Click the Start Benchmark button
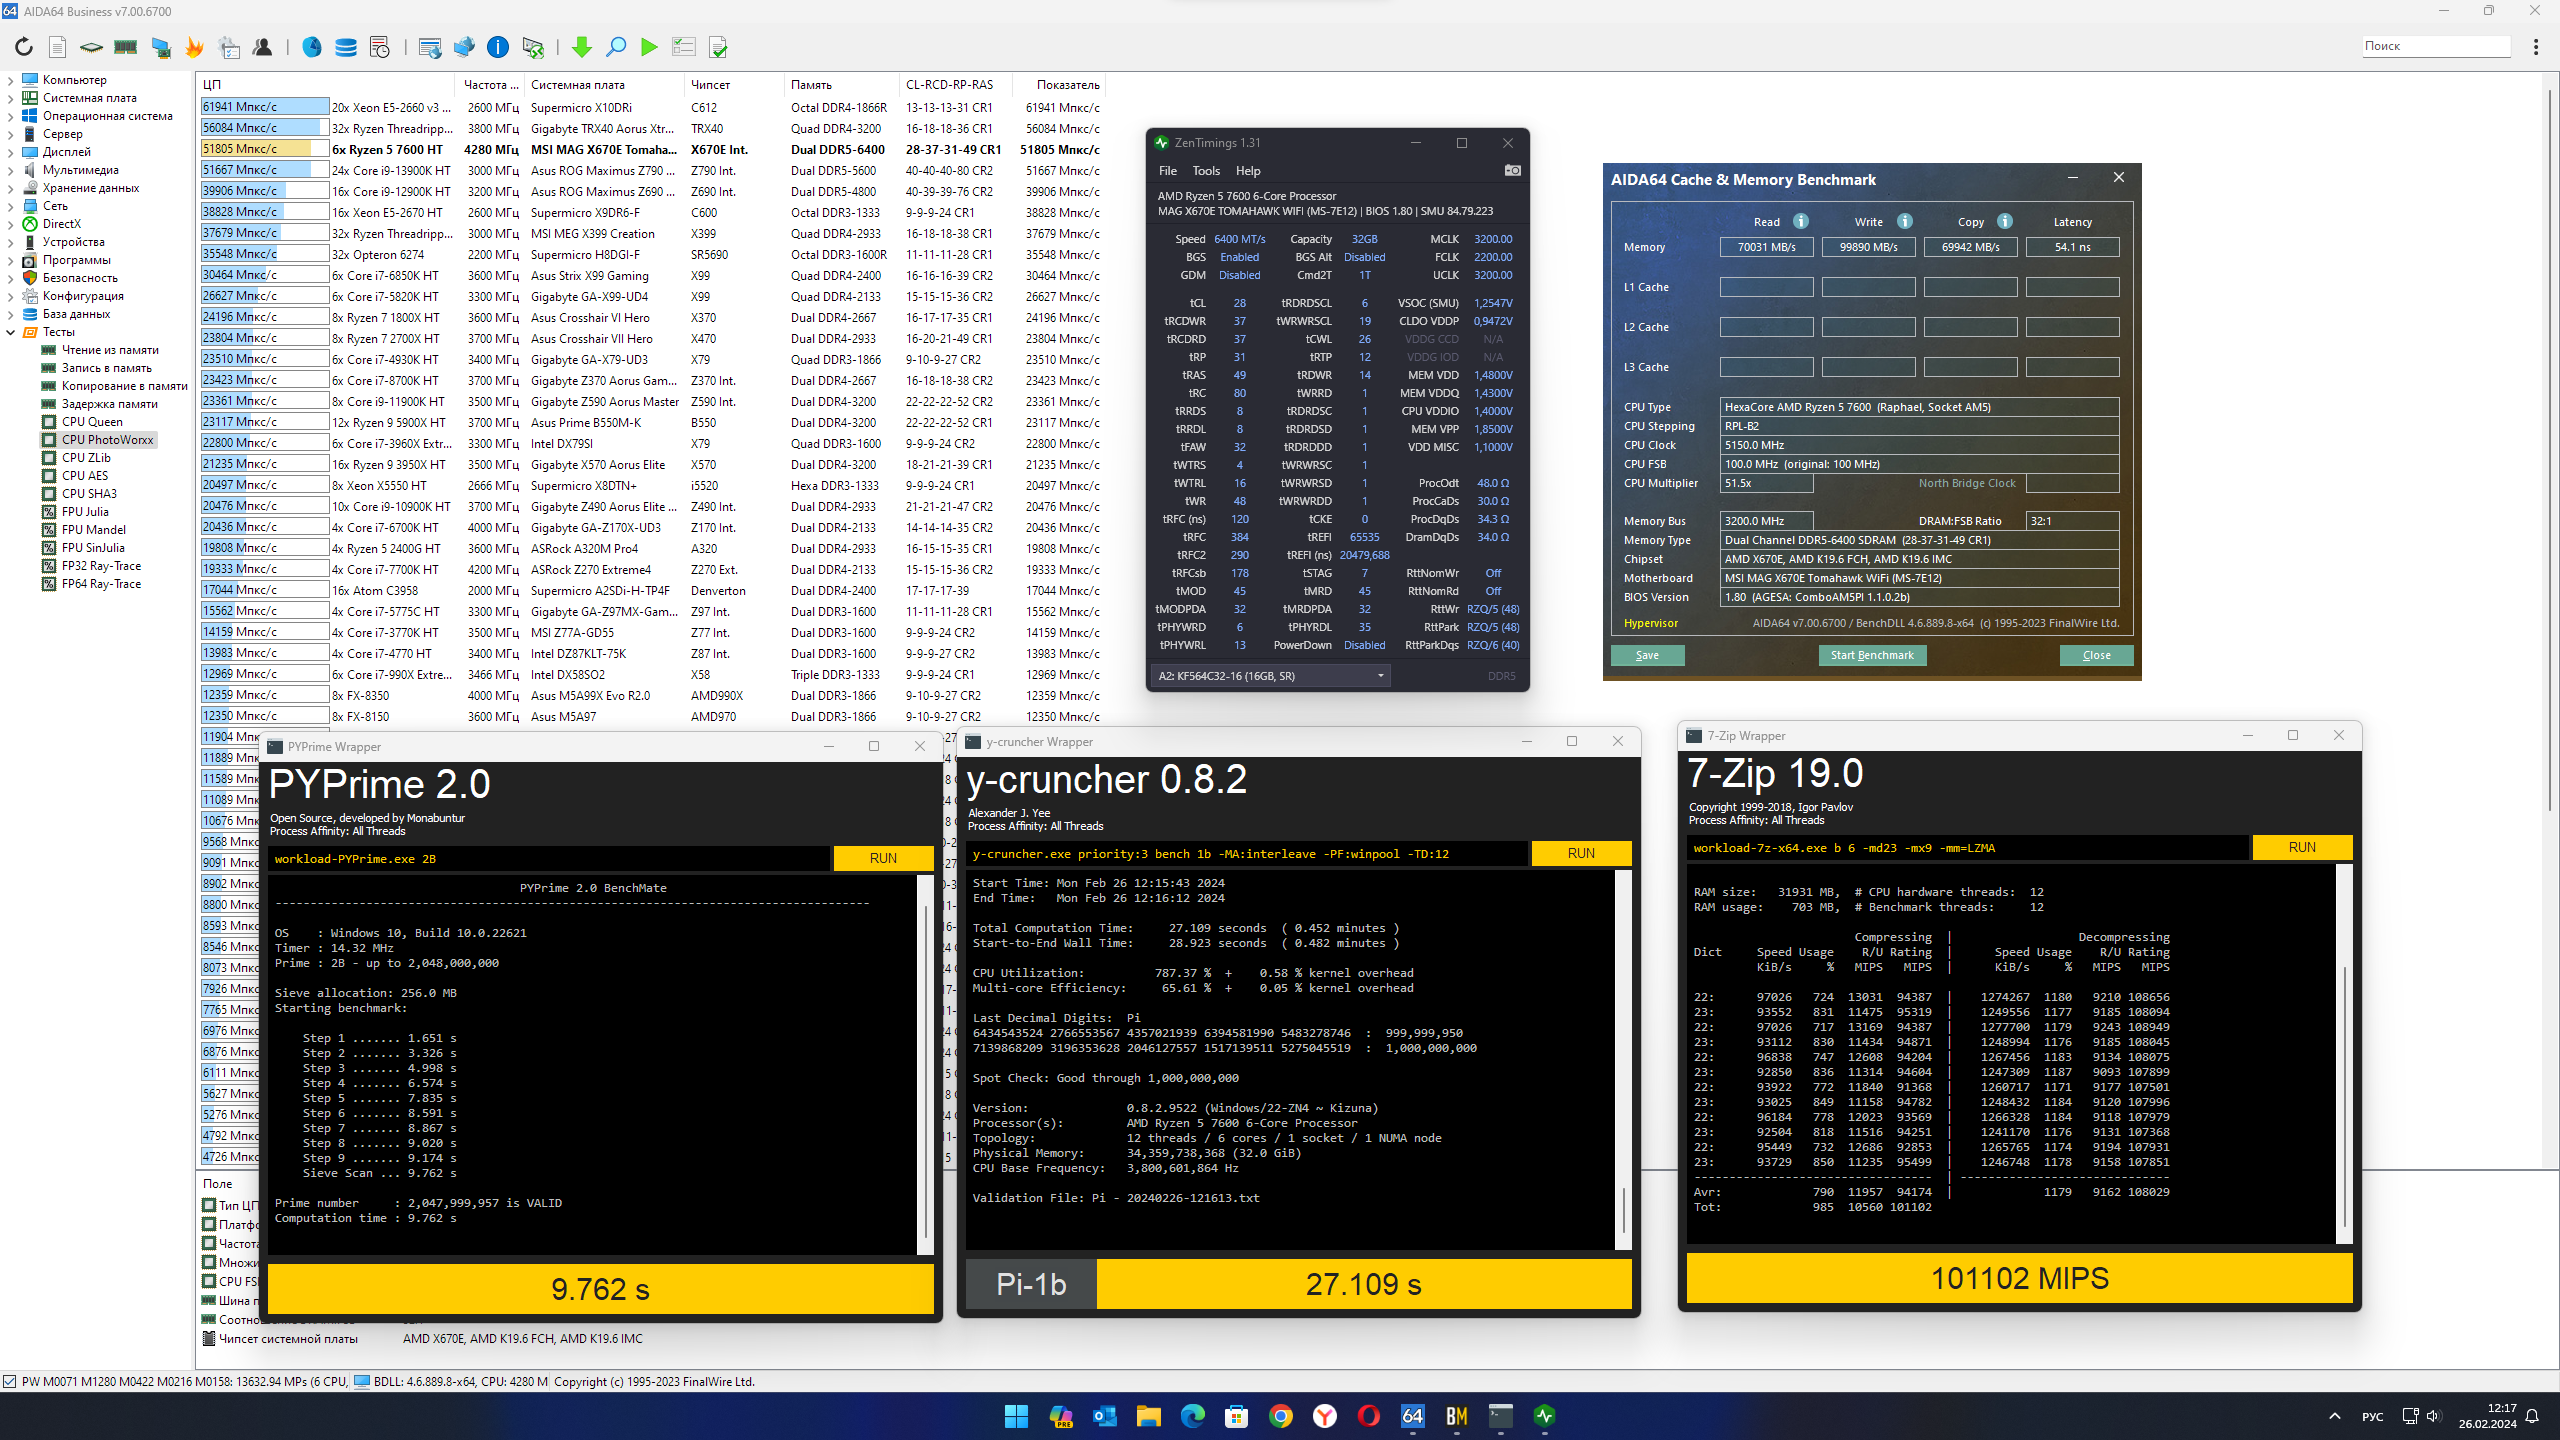2560x1440 pixels. (1871, 655)
